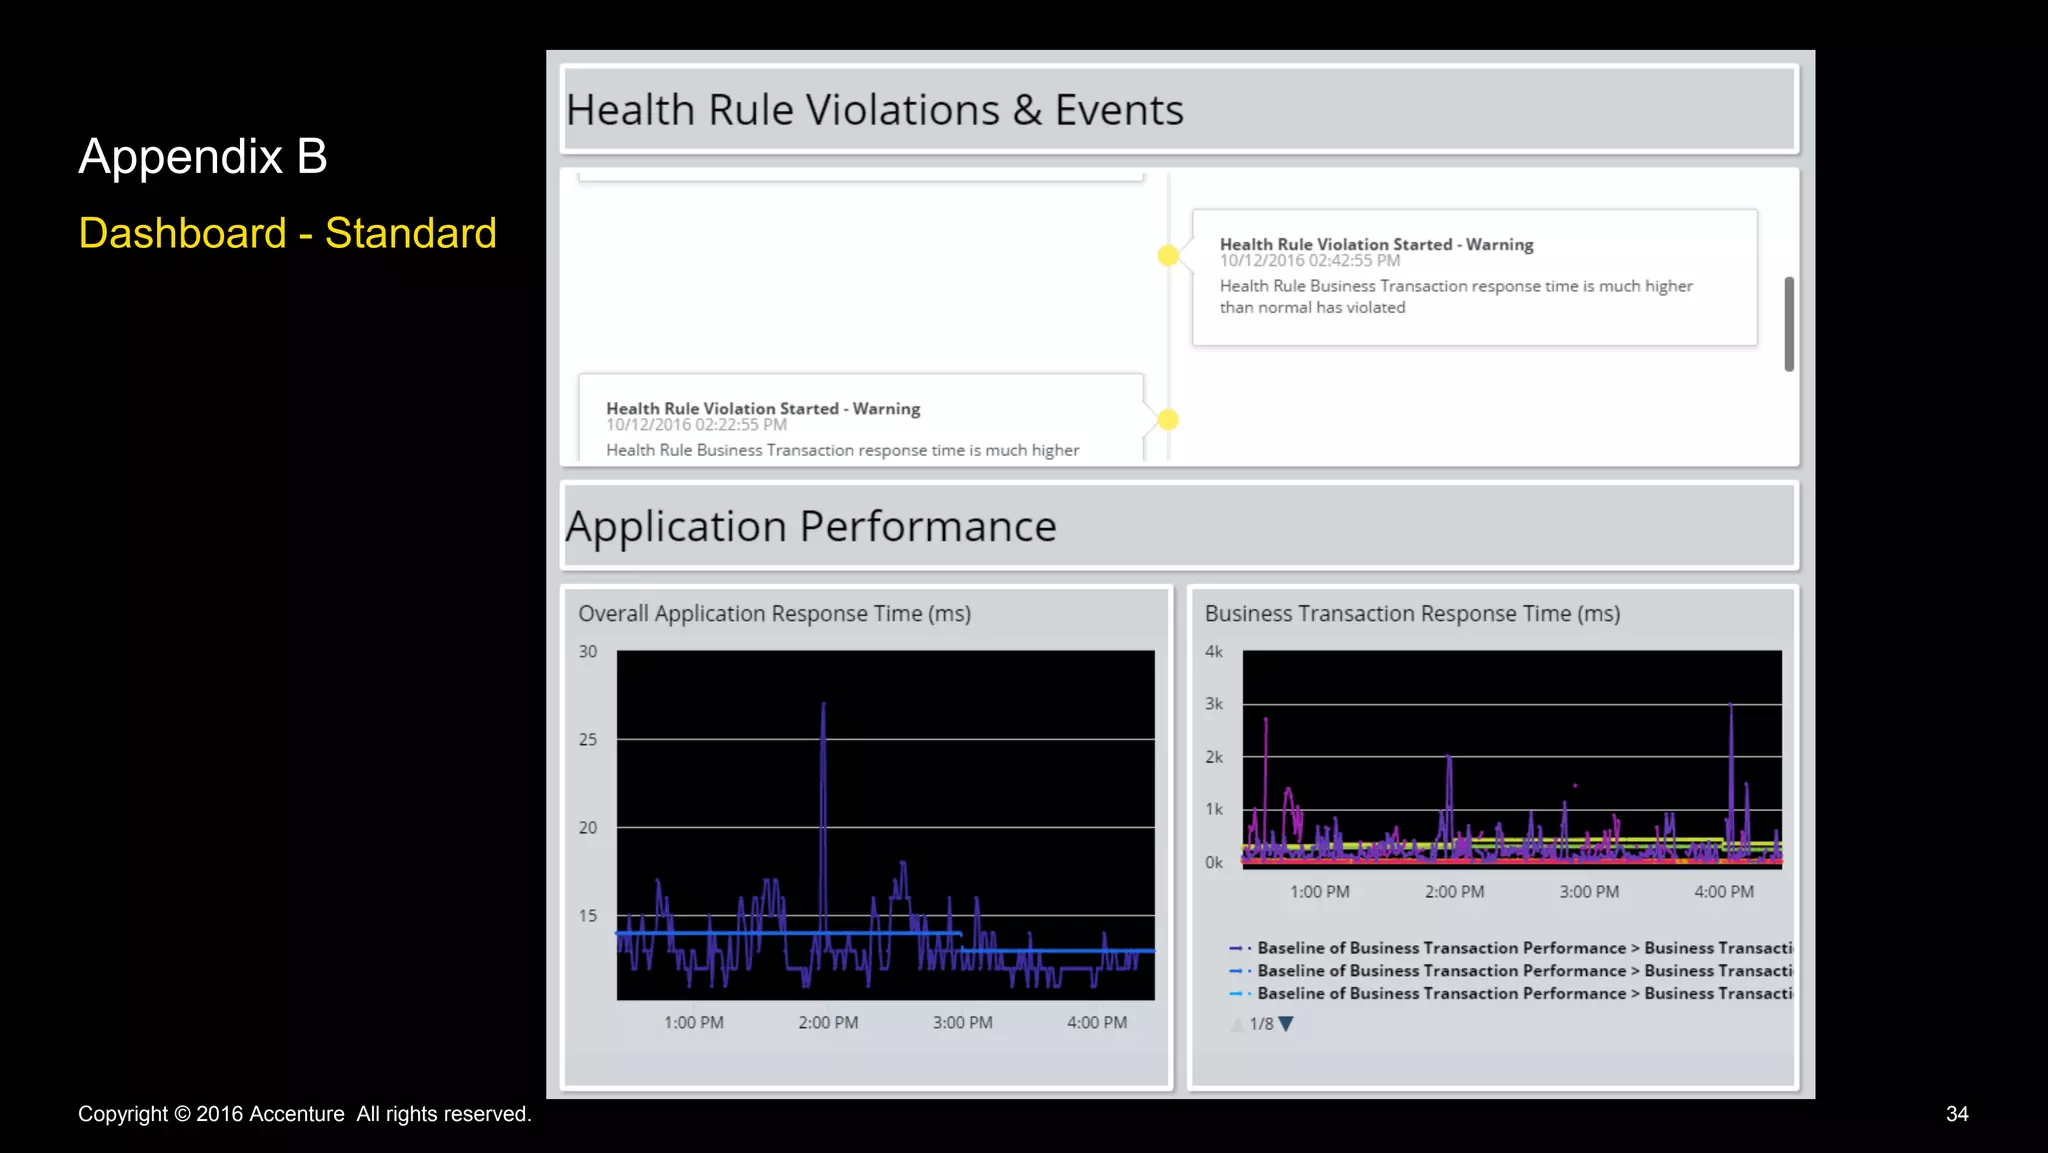Click yellow marker for 02:22:55 PM violation
Image resolution: width=2048 pixels, height=1153 pixels.
click(x=1167, y=420)
